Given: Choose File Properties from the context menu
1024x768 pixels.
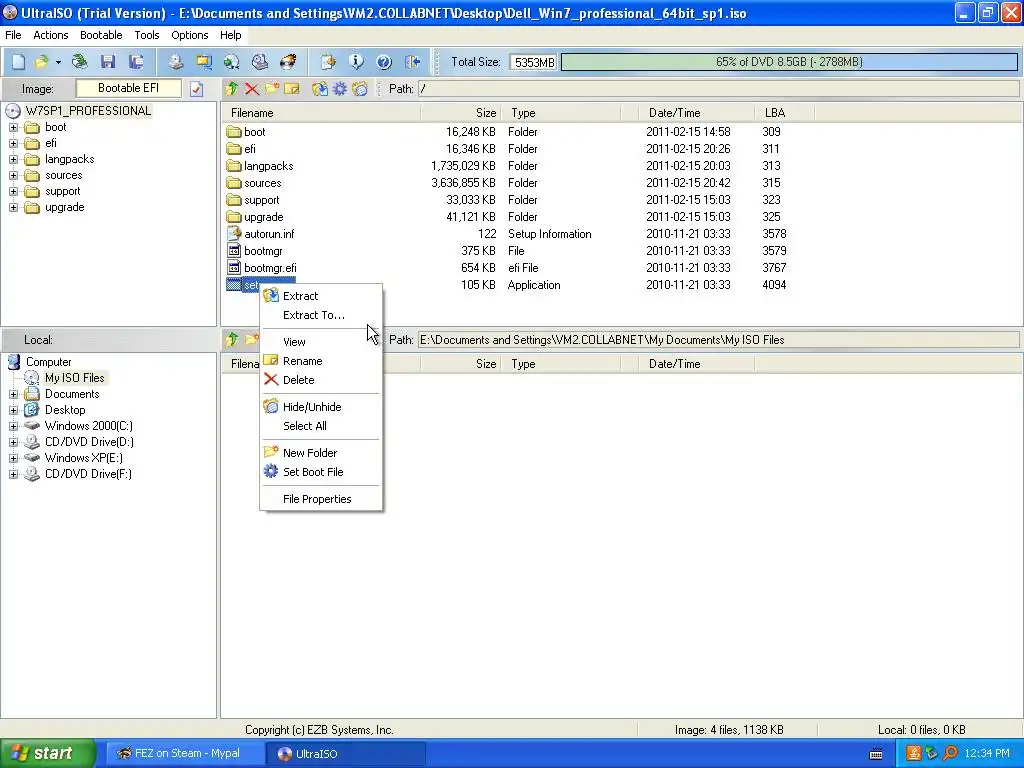Looking at the screenshot, I should tap(321, 499).
